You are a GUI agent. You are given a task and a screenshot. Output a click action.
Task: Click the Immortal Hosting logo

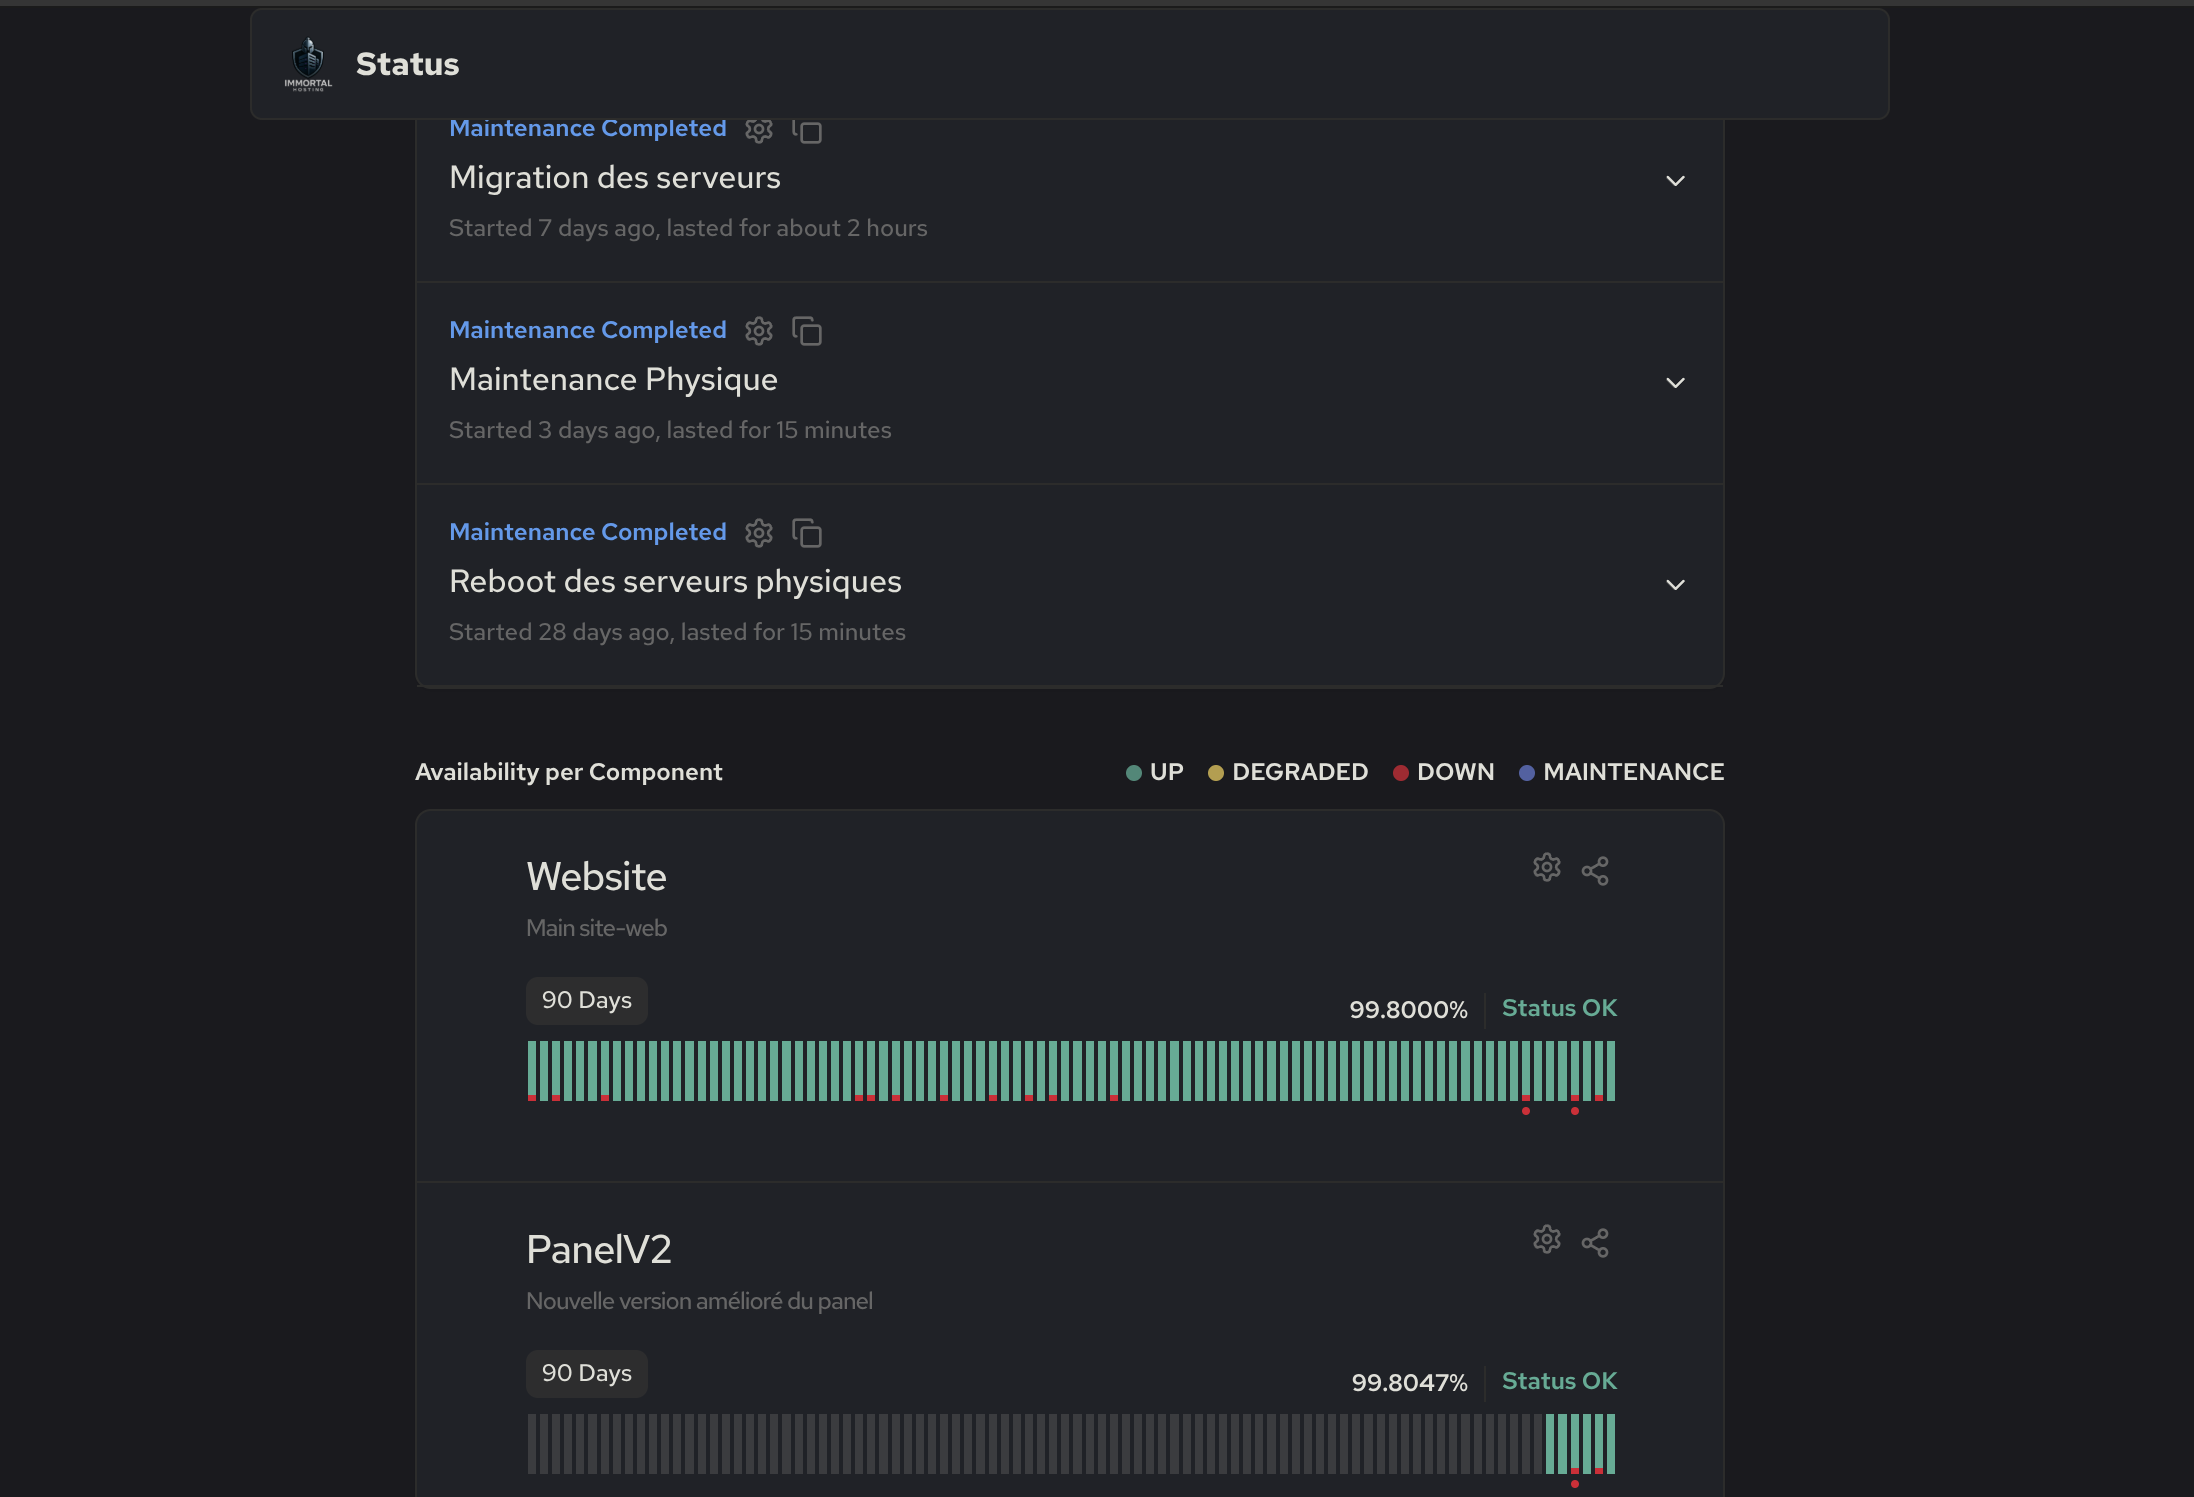(308, 63)
